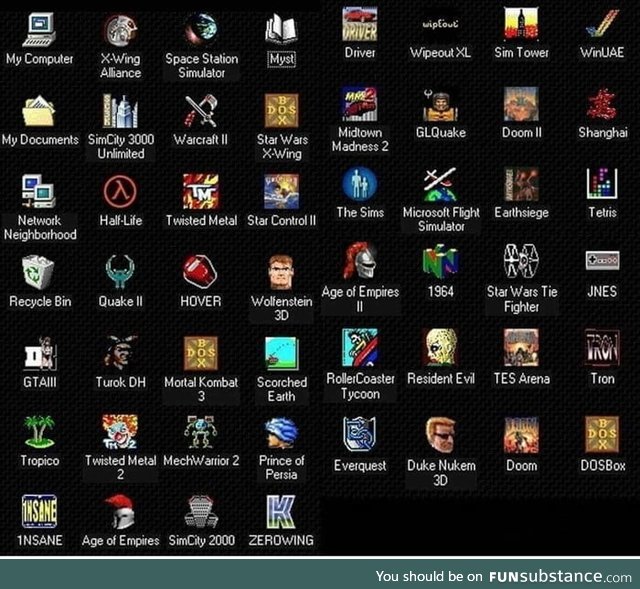Image resolution: width=640 pixels, height=589 pixels.
Task: Select the Resident Evil icon
Action: pyautogui.click(x=440, y=347)
